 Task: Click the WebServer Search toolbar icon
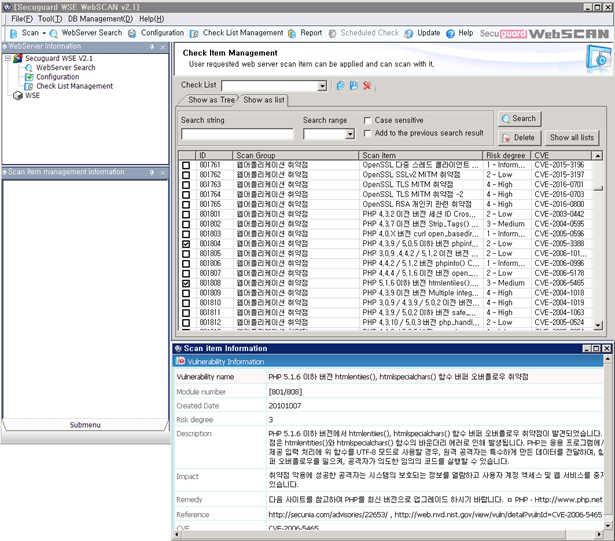(x=54, y=34)
